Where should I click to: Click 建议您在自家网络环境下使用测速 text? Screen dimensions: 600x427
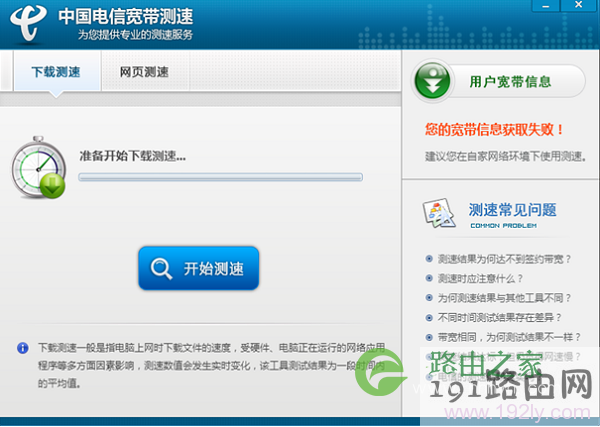click(505, 156)
